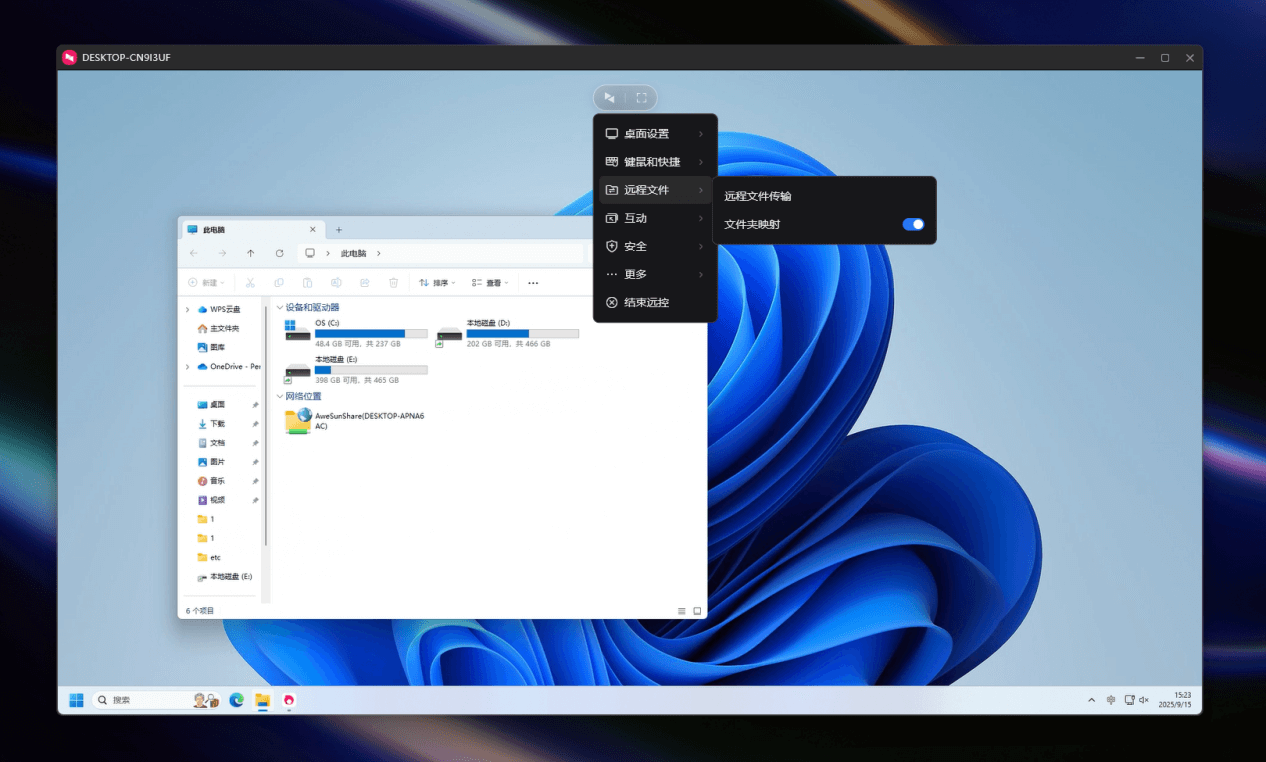The image size is (1266, 762).
Task: Click 远程文件传输 option
Action: (758, 196)
